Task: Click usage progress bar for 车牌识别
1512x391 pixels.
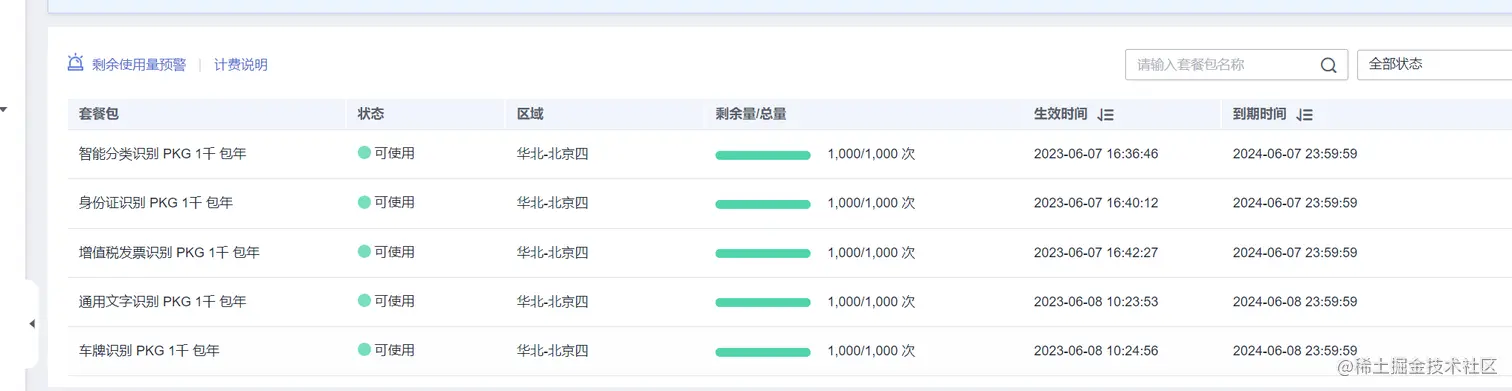Action: tap(763, 351)
